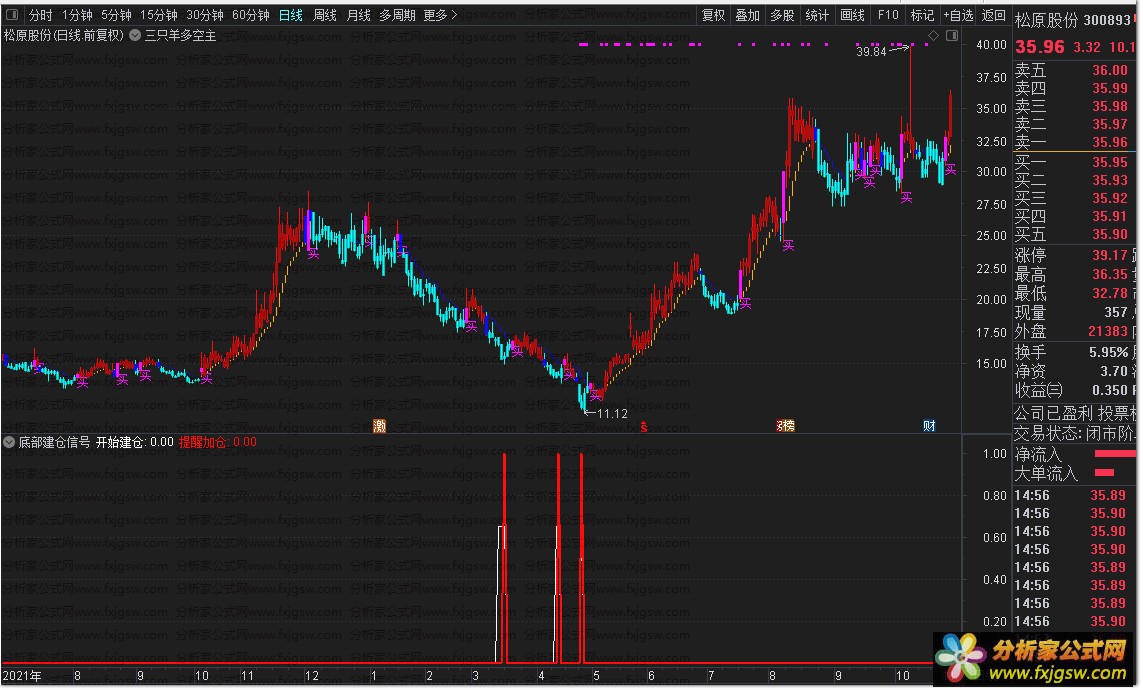Activate the 画线 drawing tool
Viewport: 1143px width, 690px height.
point(852,15)
